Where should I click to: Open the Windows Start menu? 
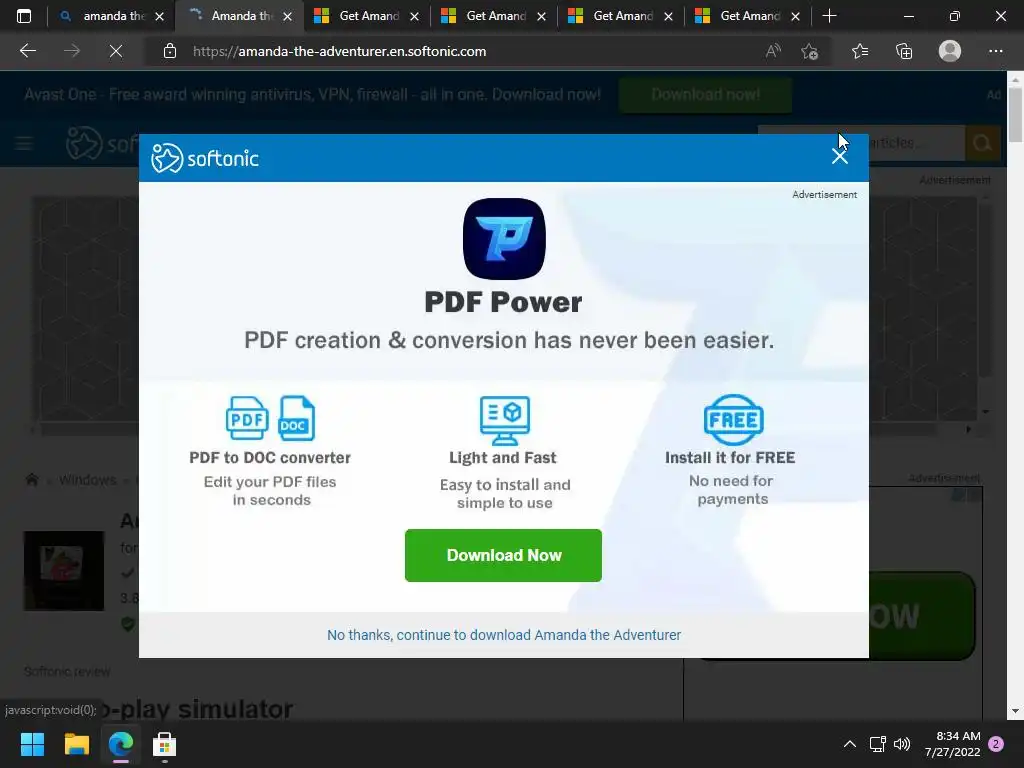[x=32, y=744]
